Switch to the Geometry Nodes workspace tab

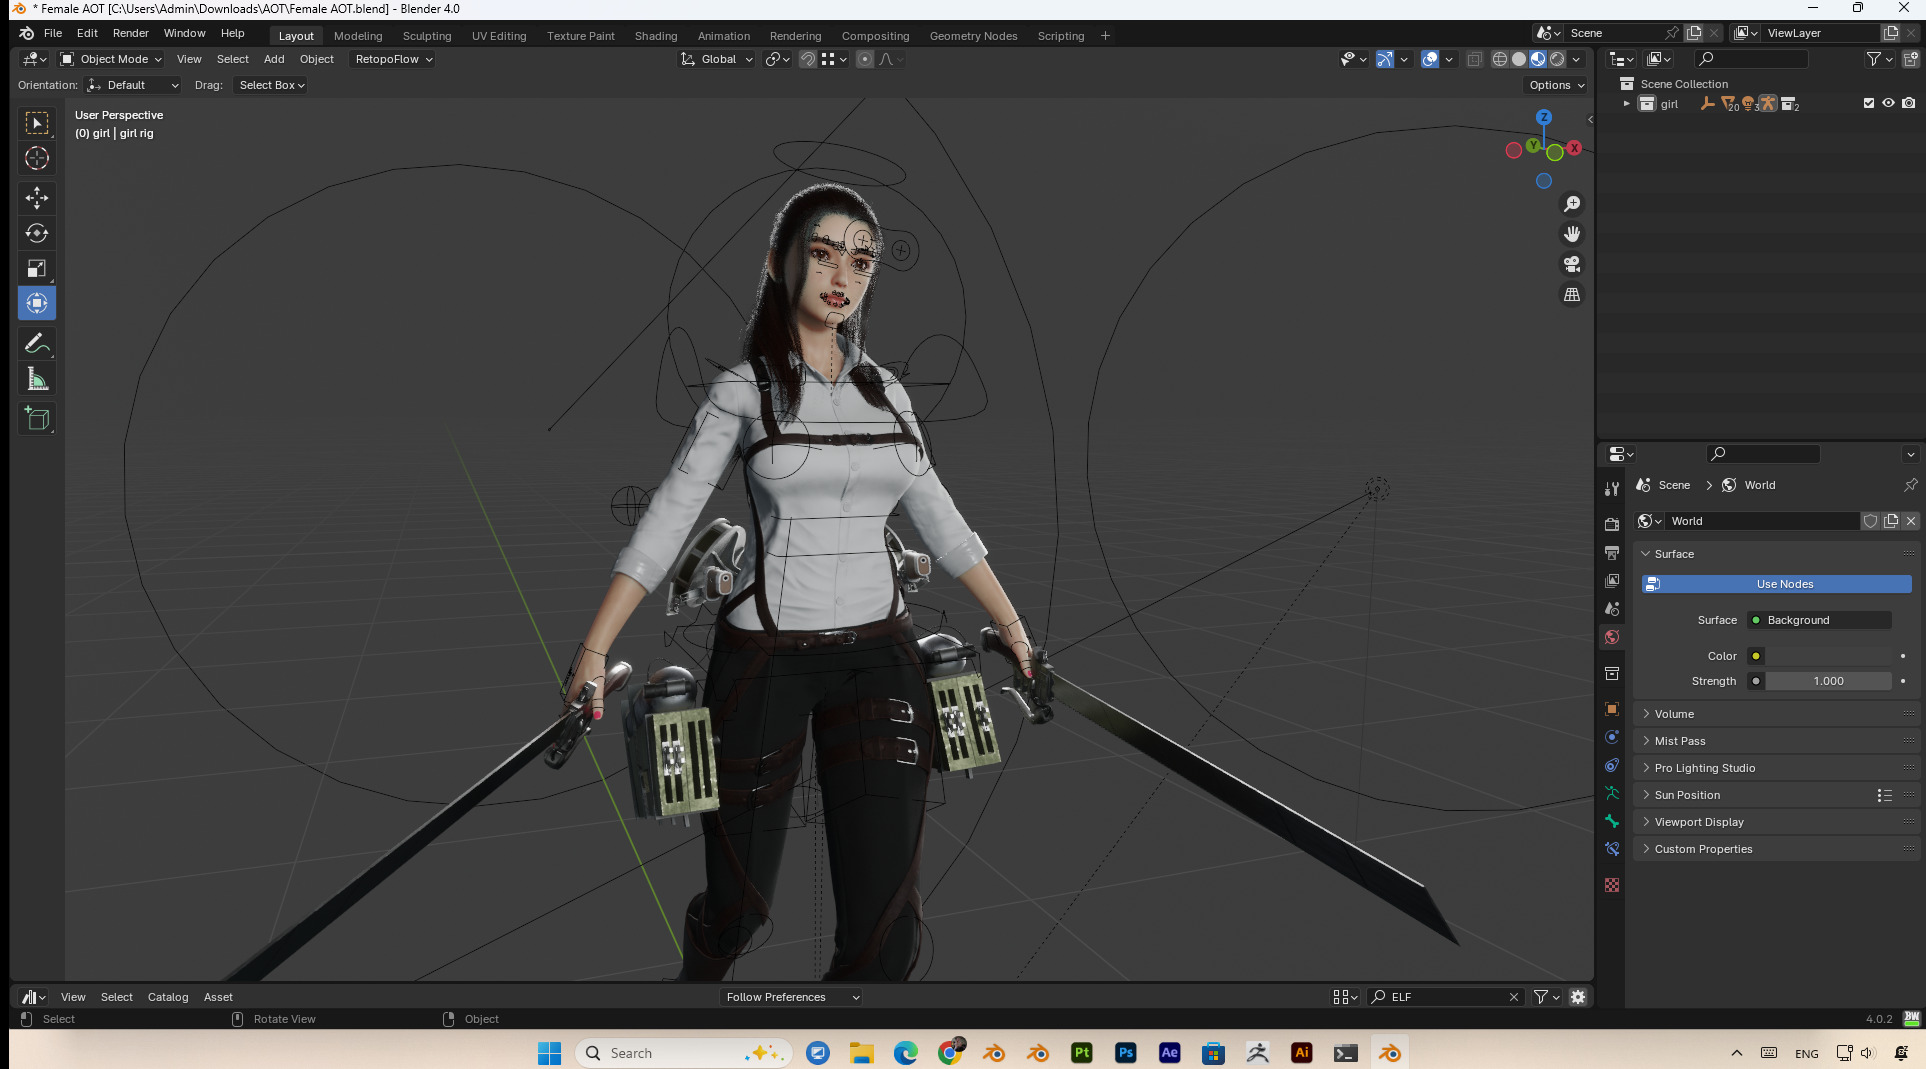coord(973,36)
